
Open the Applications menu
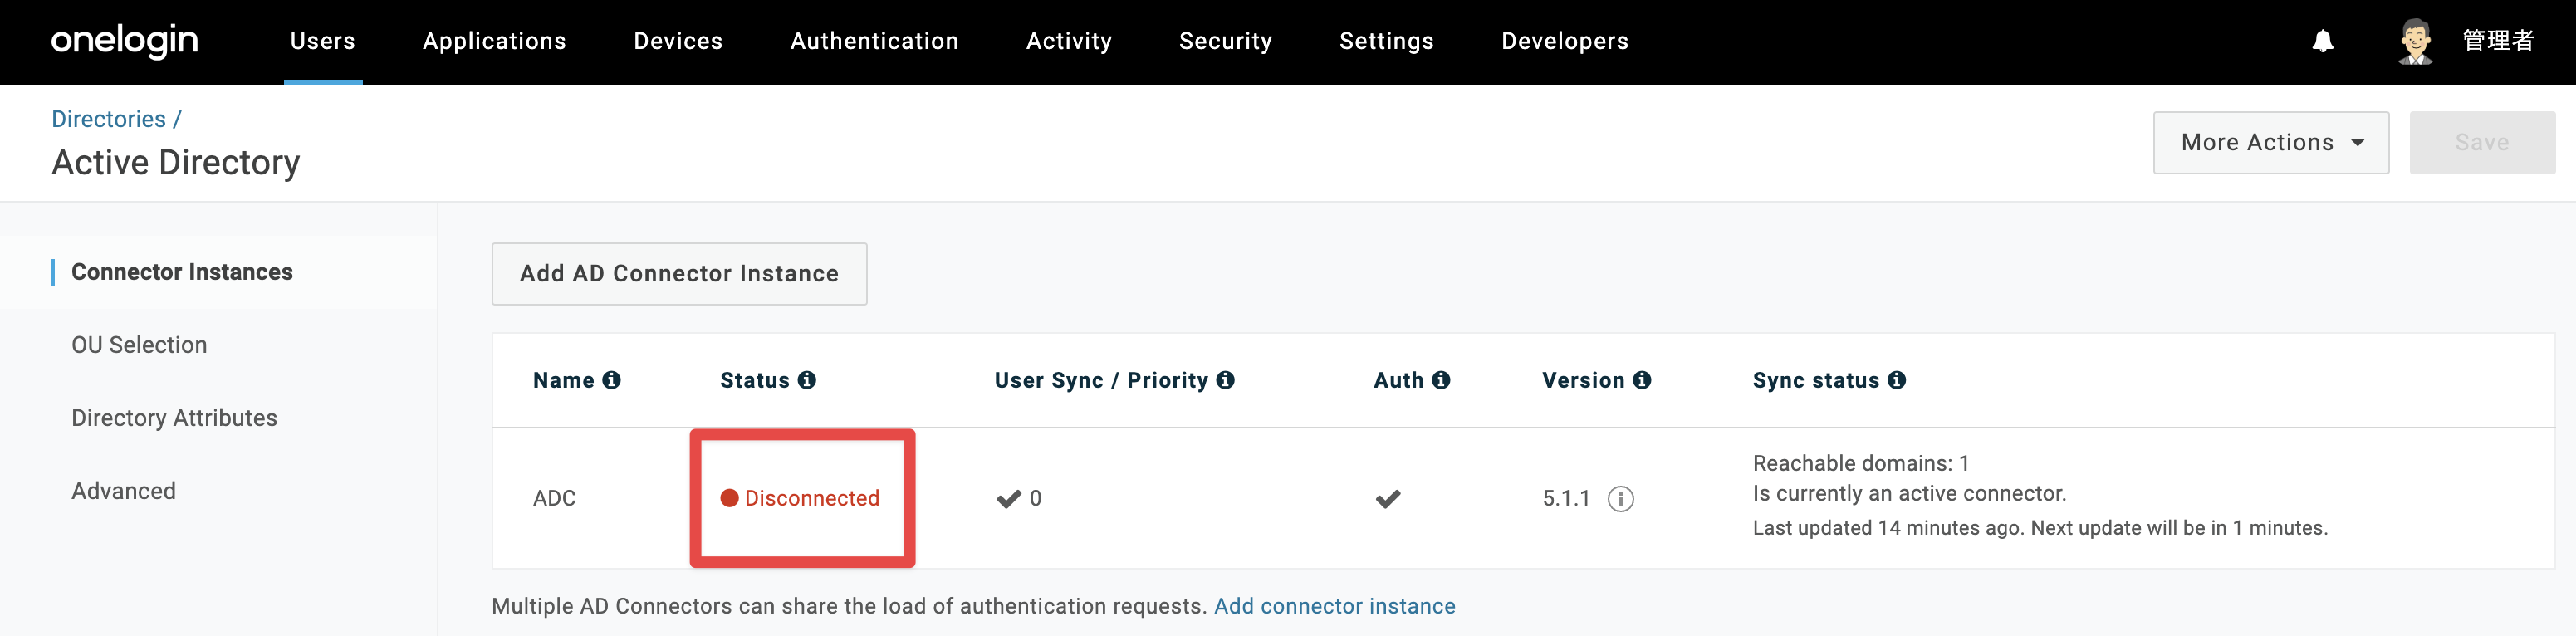pos(495,41)
